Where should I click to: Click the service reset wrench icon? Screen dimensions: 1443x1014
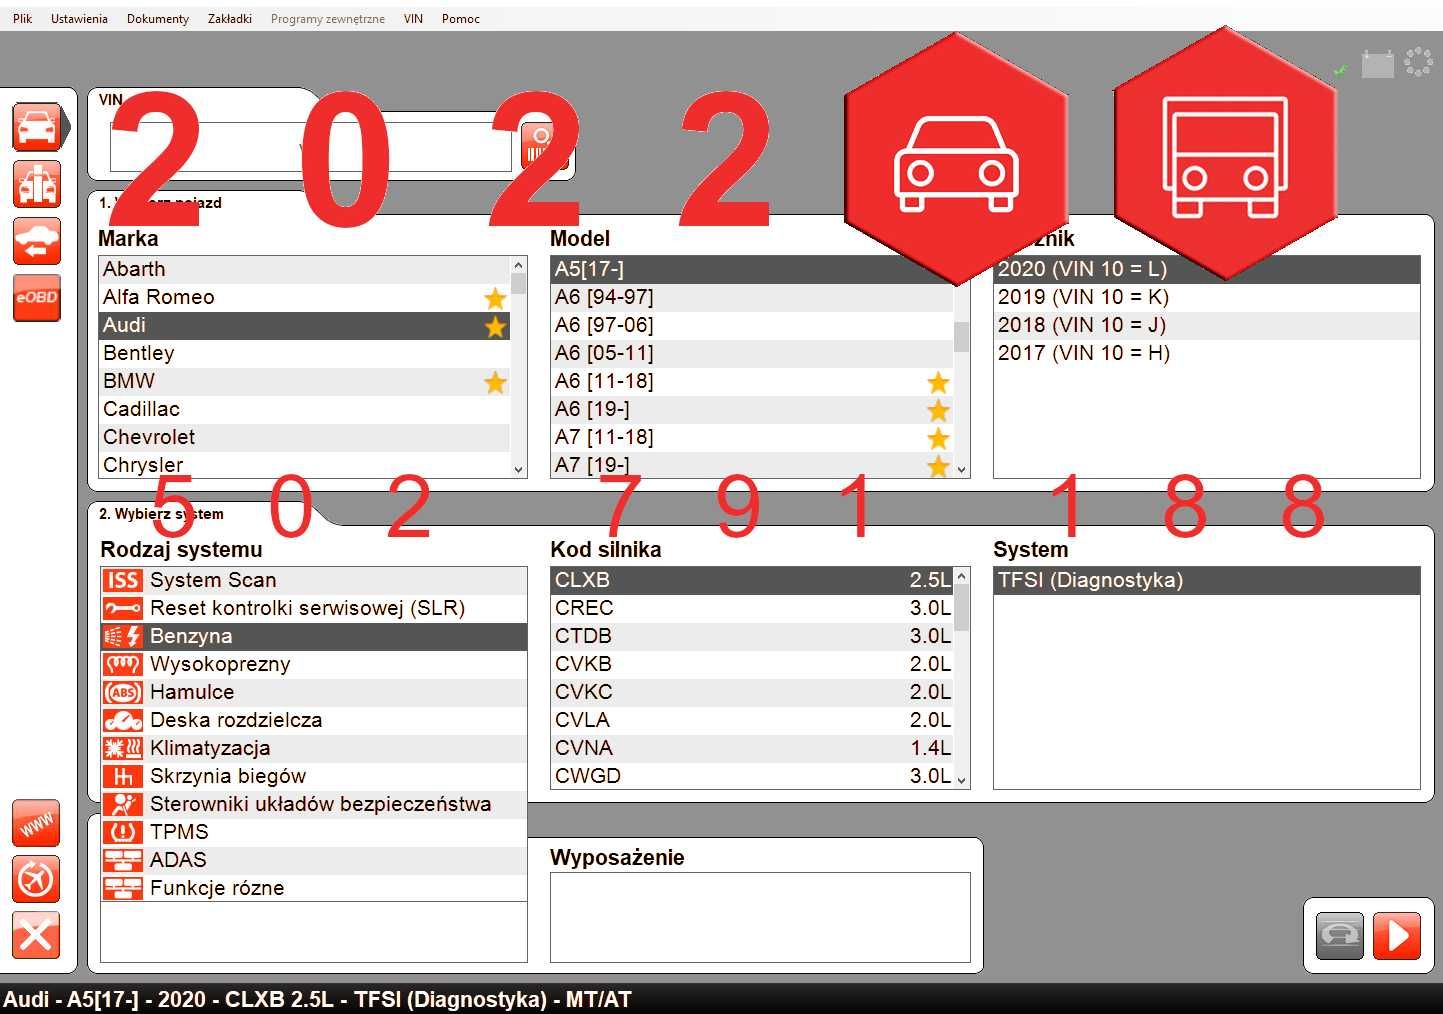point(123,608)
